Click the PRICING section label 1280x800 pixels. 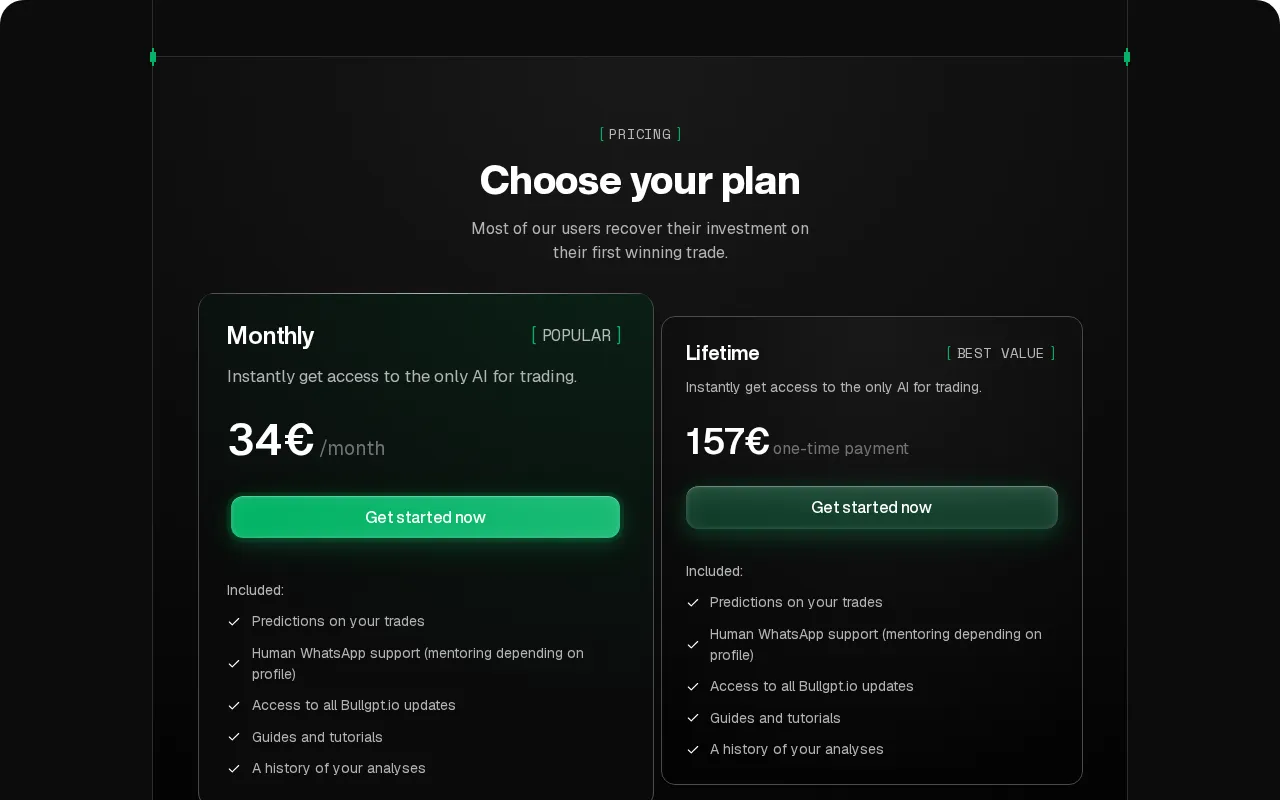(x=640, y=134)
